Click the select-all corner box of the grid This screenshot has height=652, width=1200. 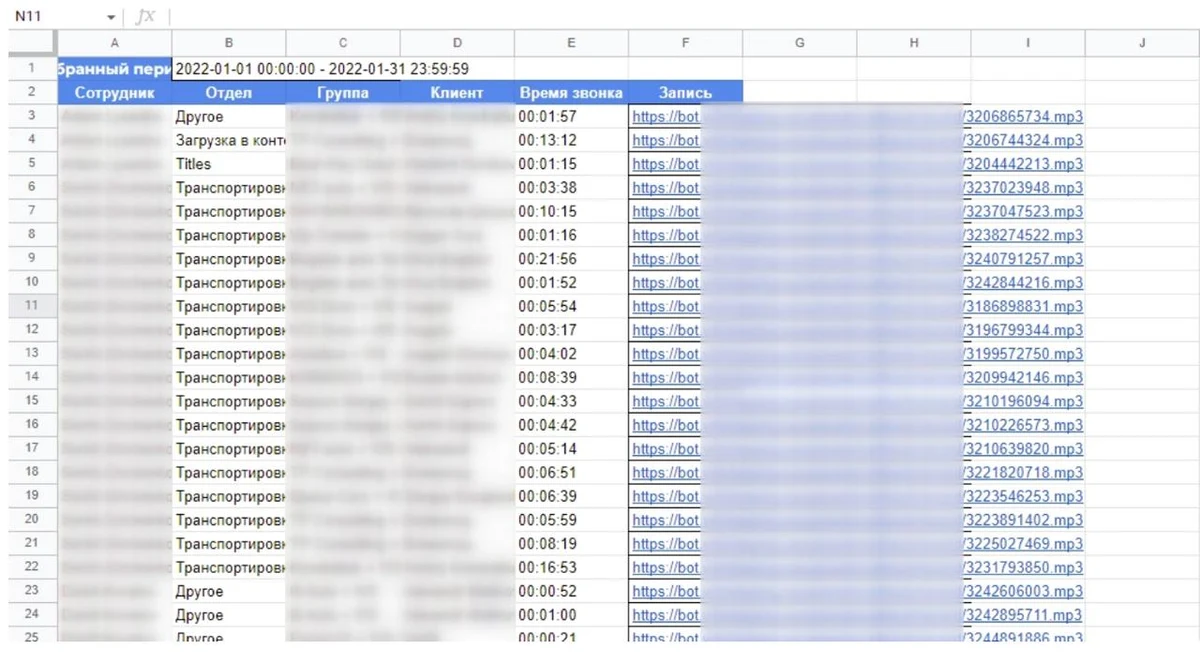[x=32, y=43]
